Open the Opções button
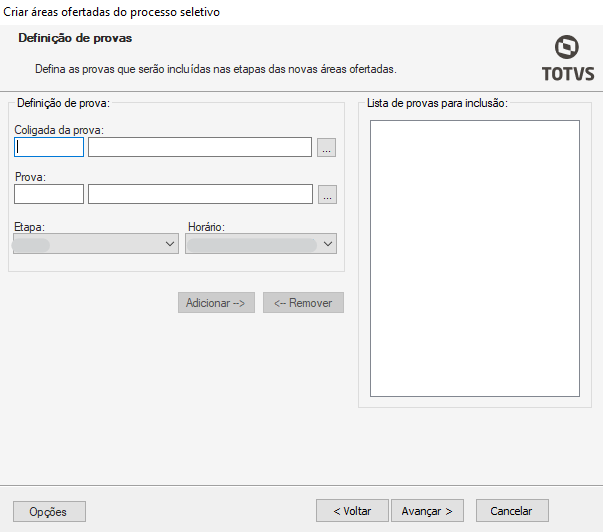 coord(48,511)
